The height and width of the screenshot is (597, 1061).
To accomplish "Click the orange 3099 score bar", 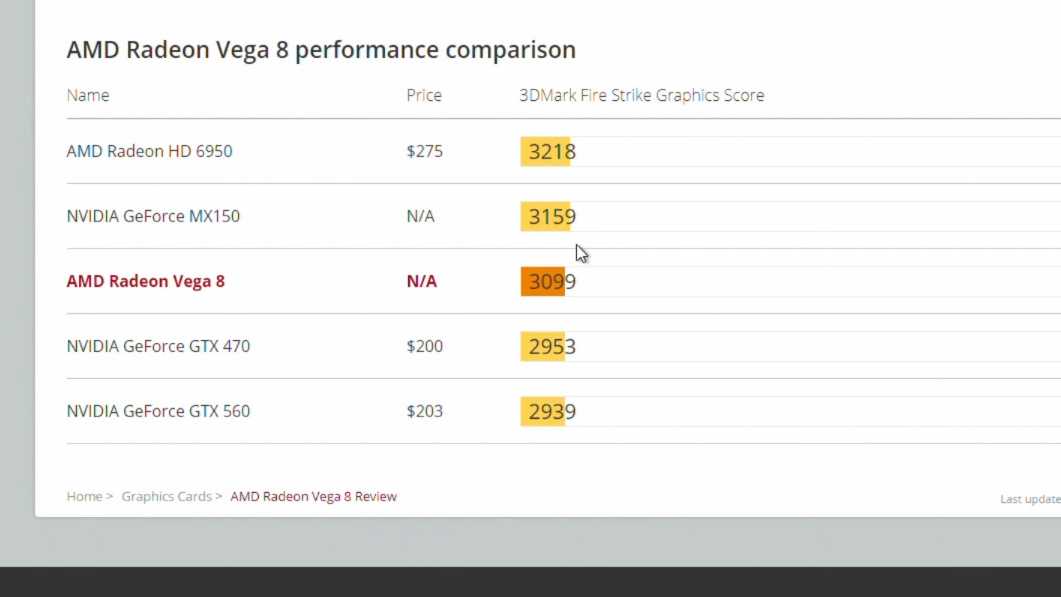I will [544, 282].
